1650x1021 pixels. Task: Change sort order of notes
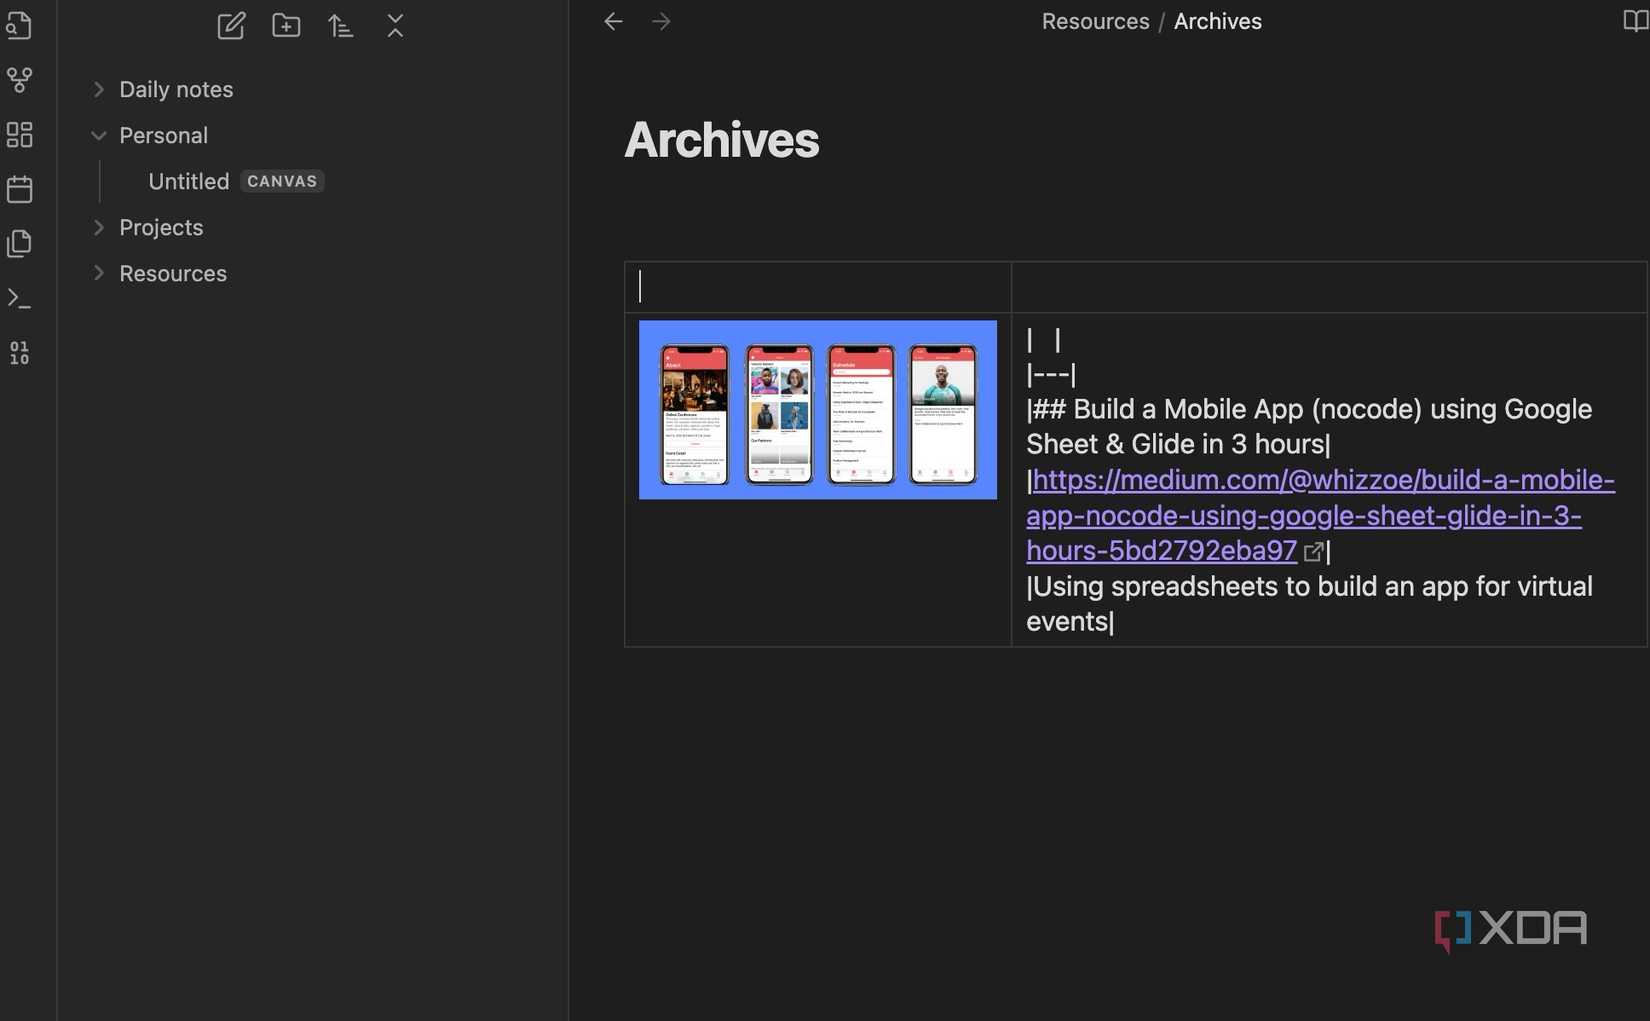pyautogui.click(x=340, y=26)
